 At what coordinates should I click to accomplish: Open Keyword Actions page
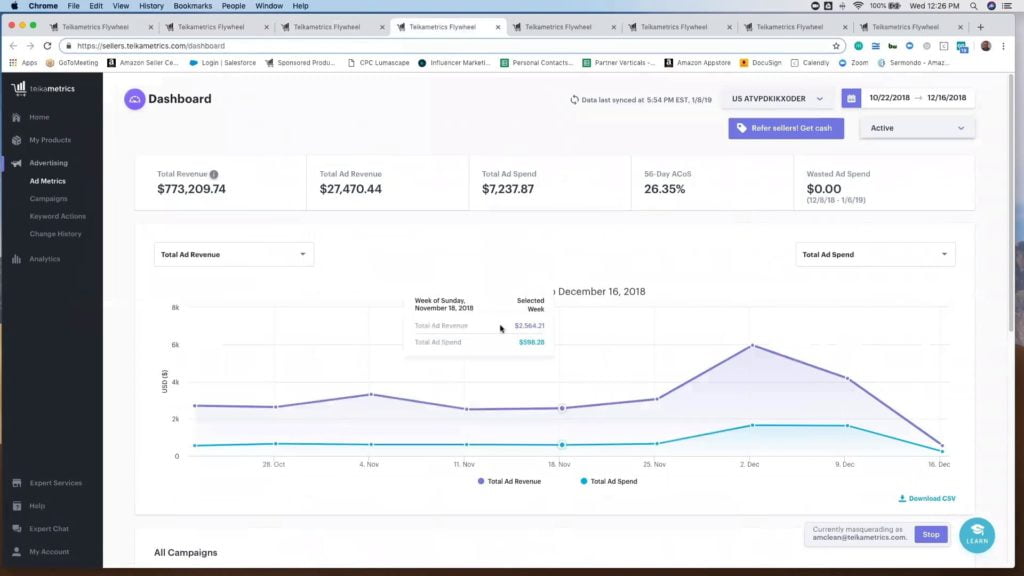[57, 217]
